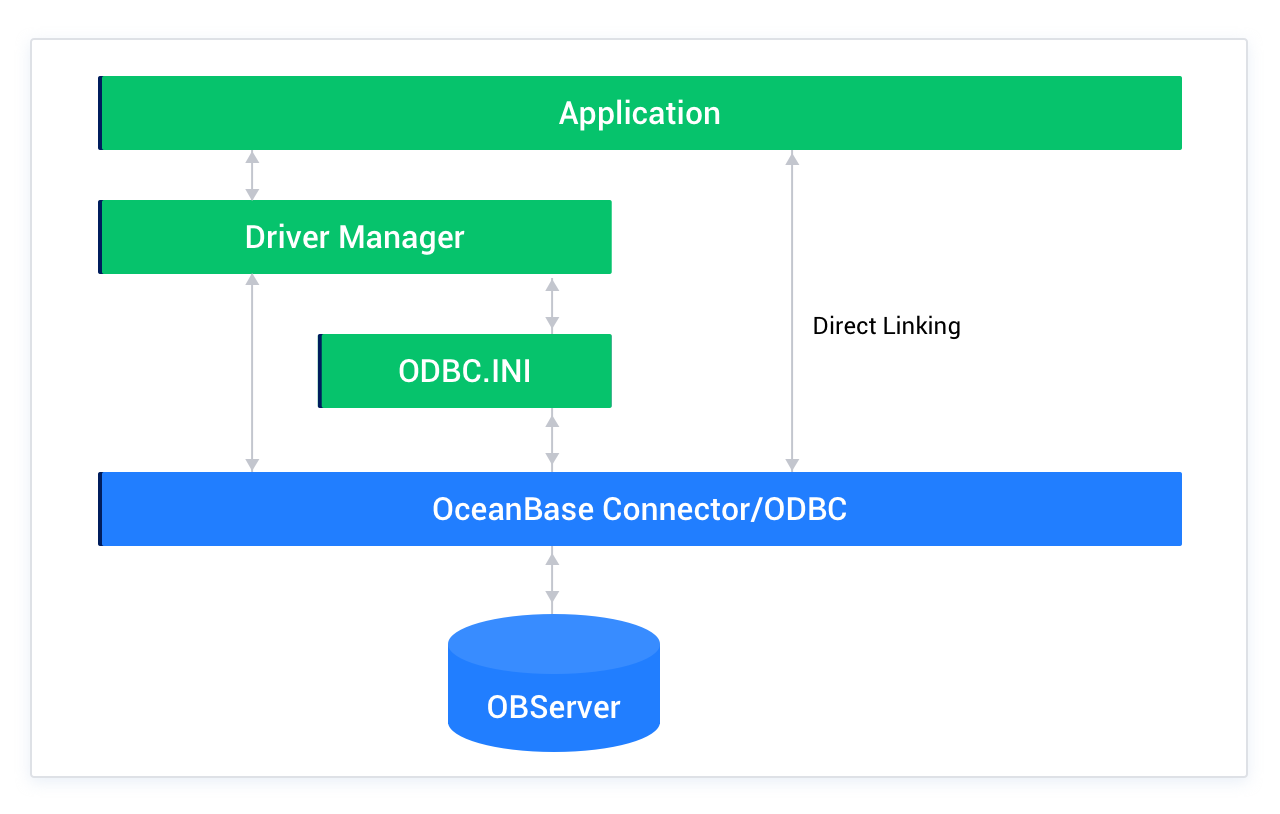Click the dark accent bar on Application block
The height and width of the screenshot is (814, 1280).
[101, 112]
